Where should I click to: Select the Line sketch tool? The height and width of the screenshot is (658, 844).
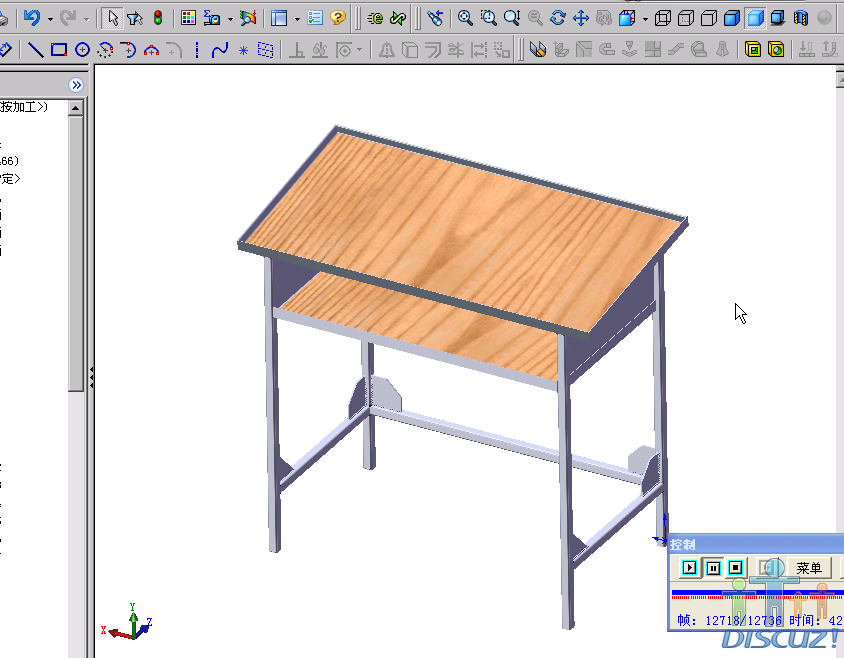pos(36,50)
